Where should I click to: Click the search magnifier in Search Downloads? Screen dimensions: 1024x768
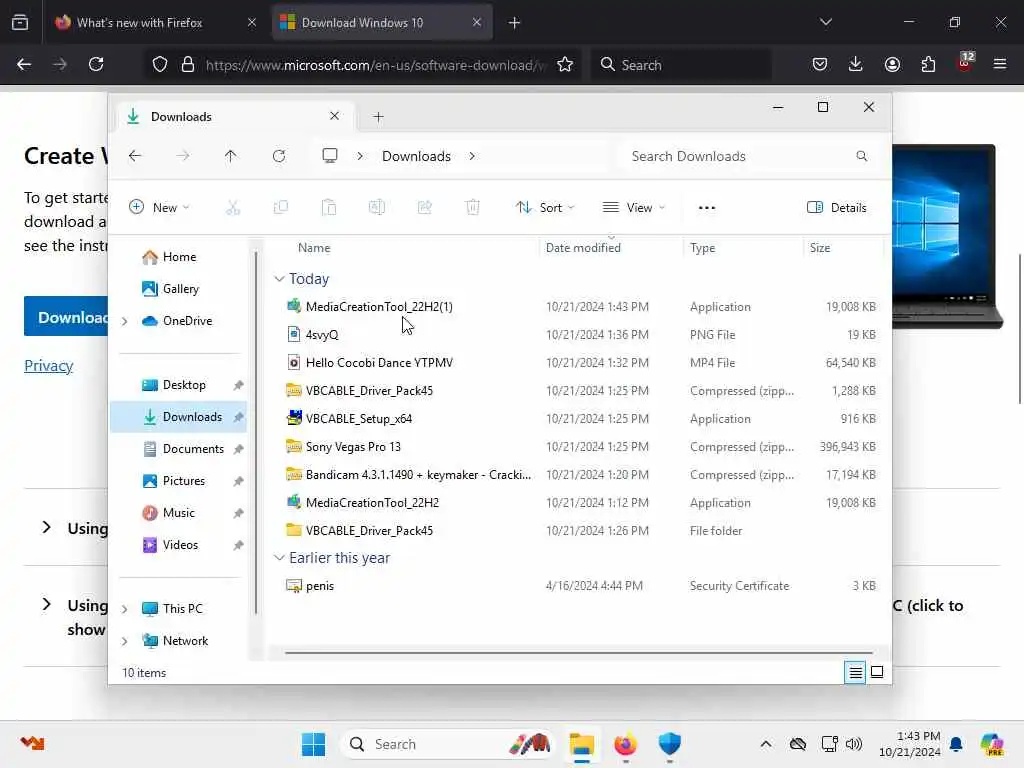(862, 156)
